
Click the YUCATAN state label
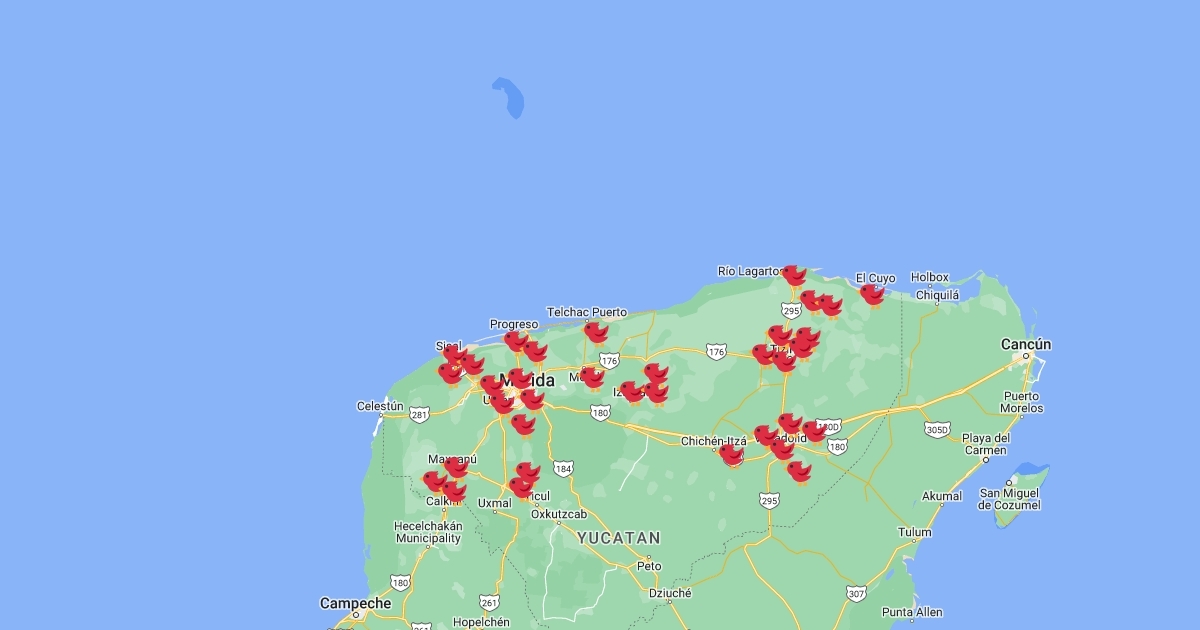pos(618,538)
